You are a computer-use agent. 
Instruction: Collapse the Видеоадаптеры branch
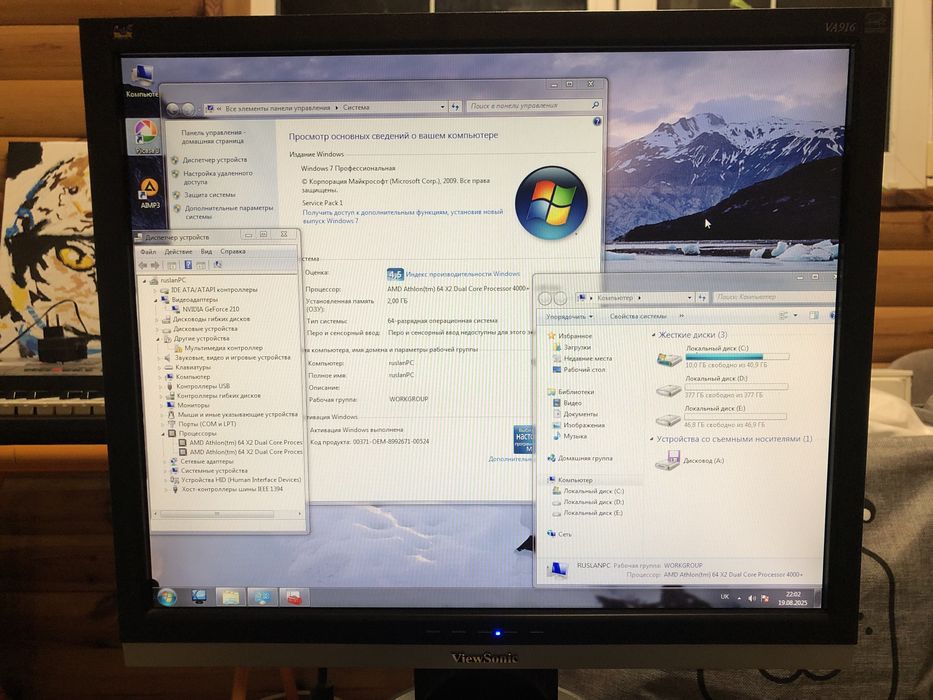[156, 300]
